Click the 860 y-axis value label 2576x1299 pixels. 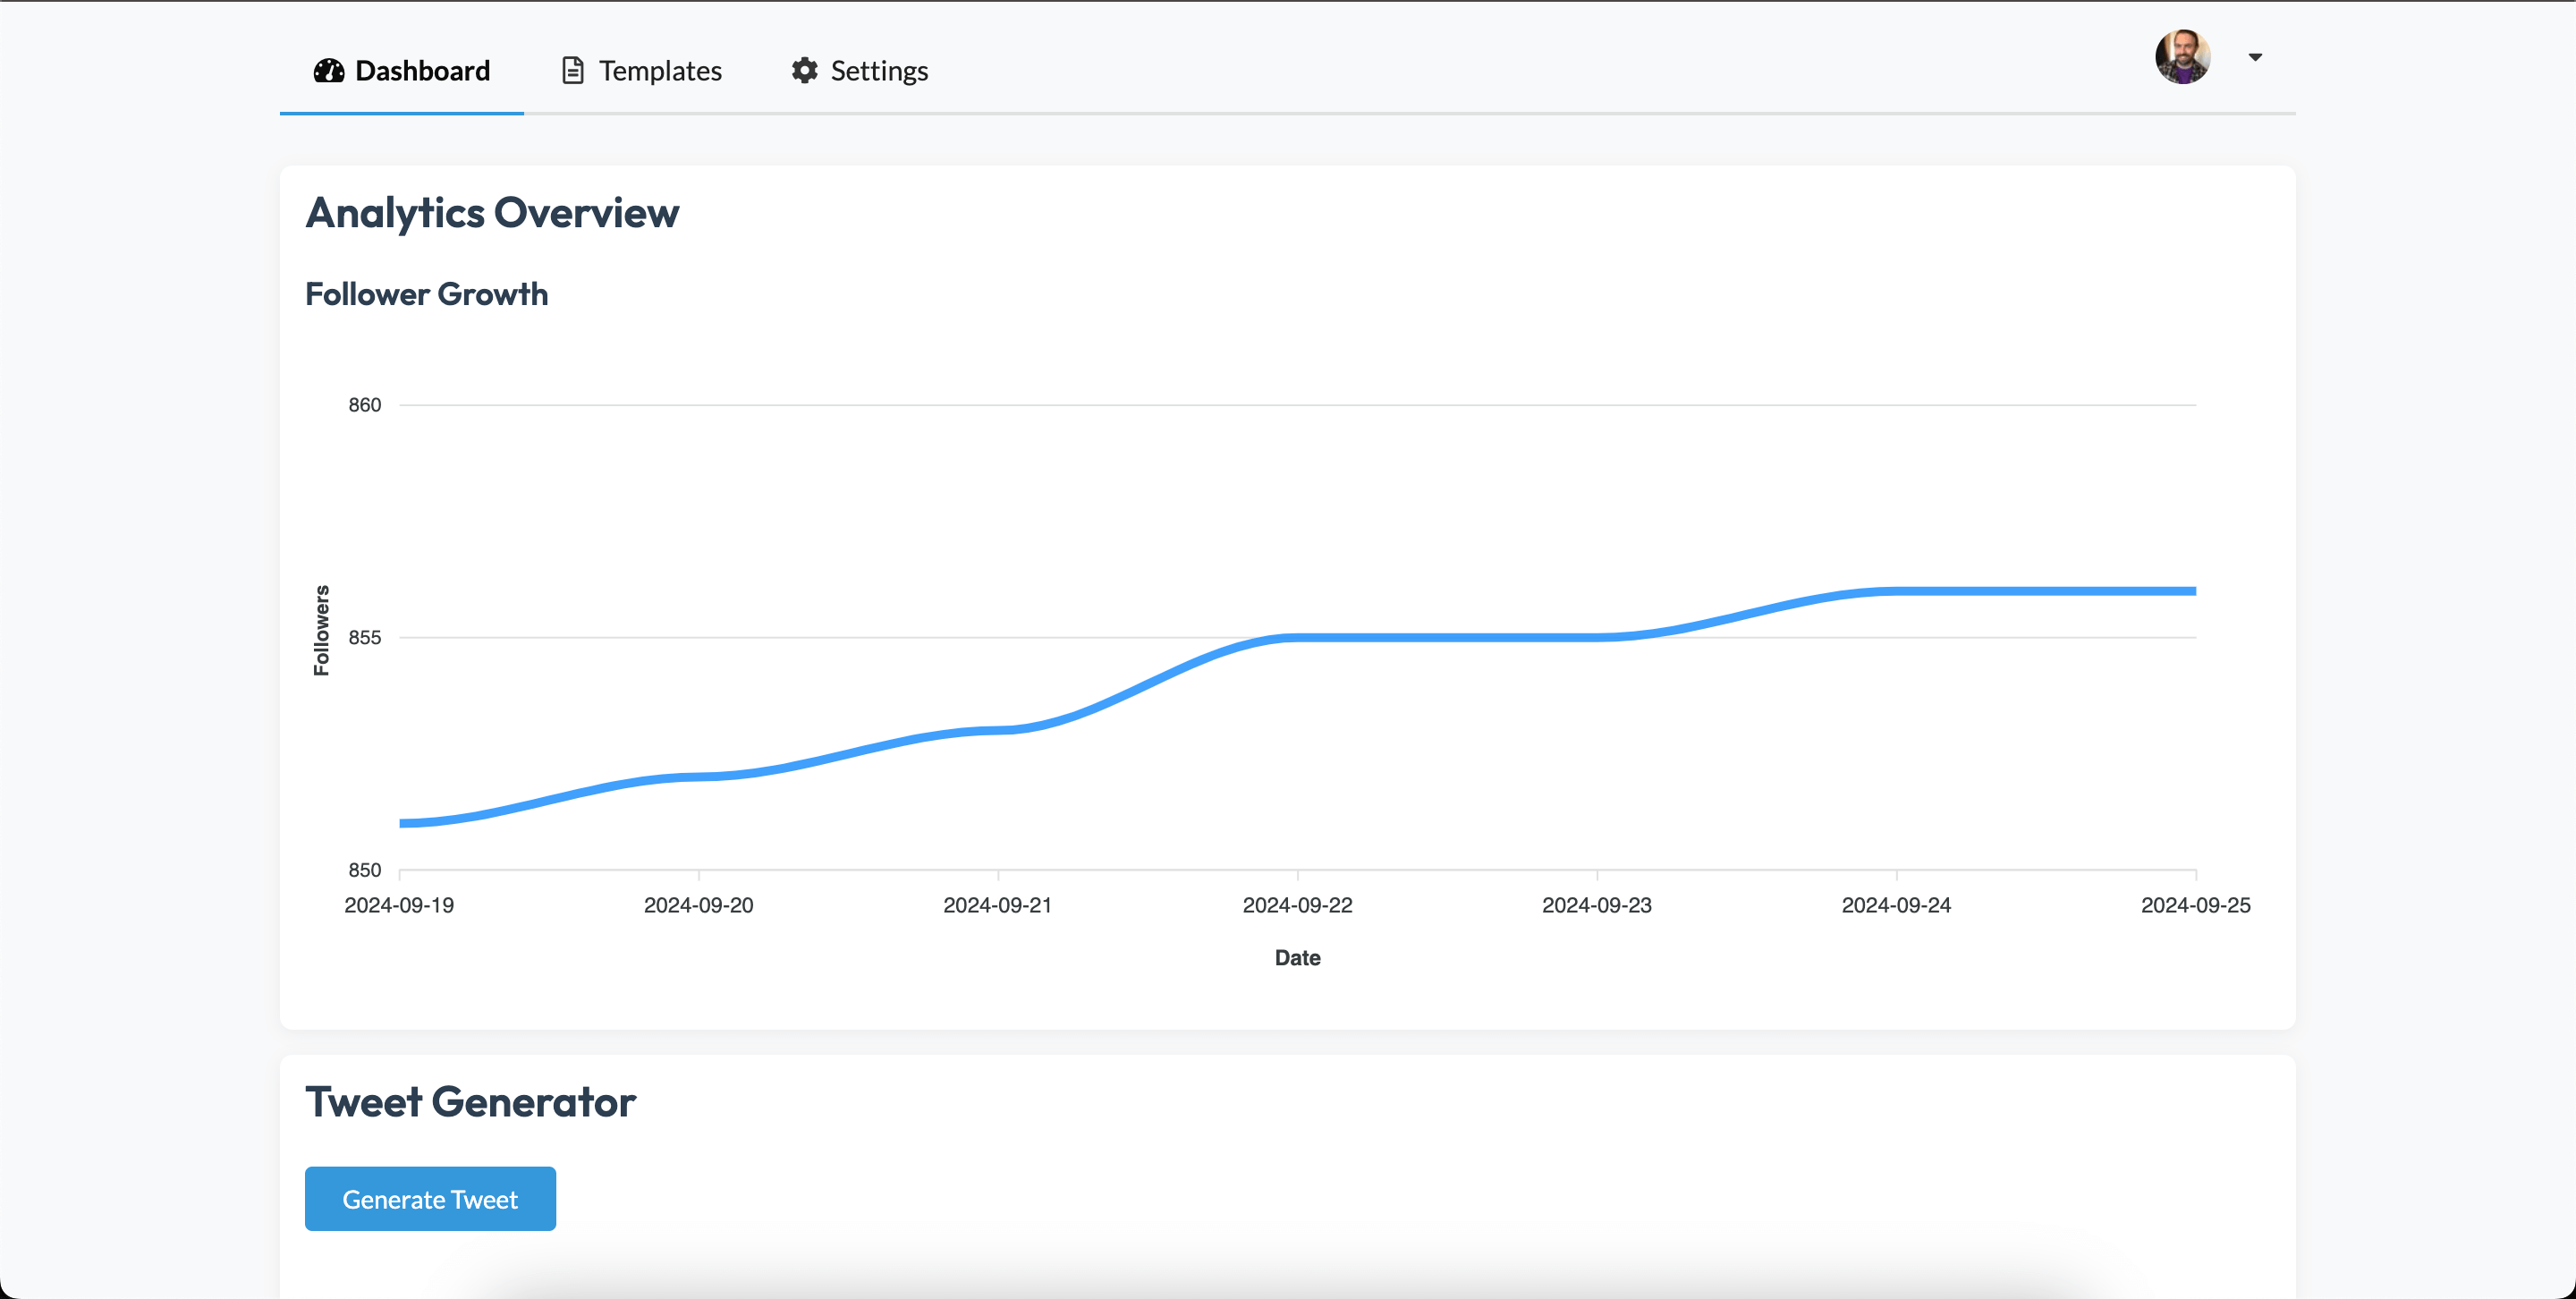point(364,405)
